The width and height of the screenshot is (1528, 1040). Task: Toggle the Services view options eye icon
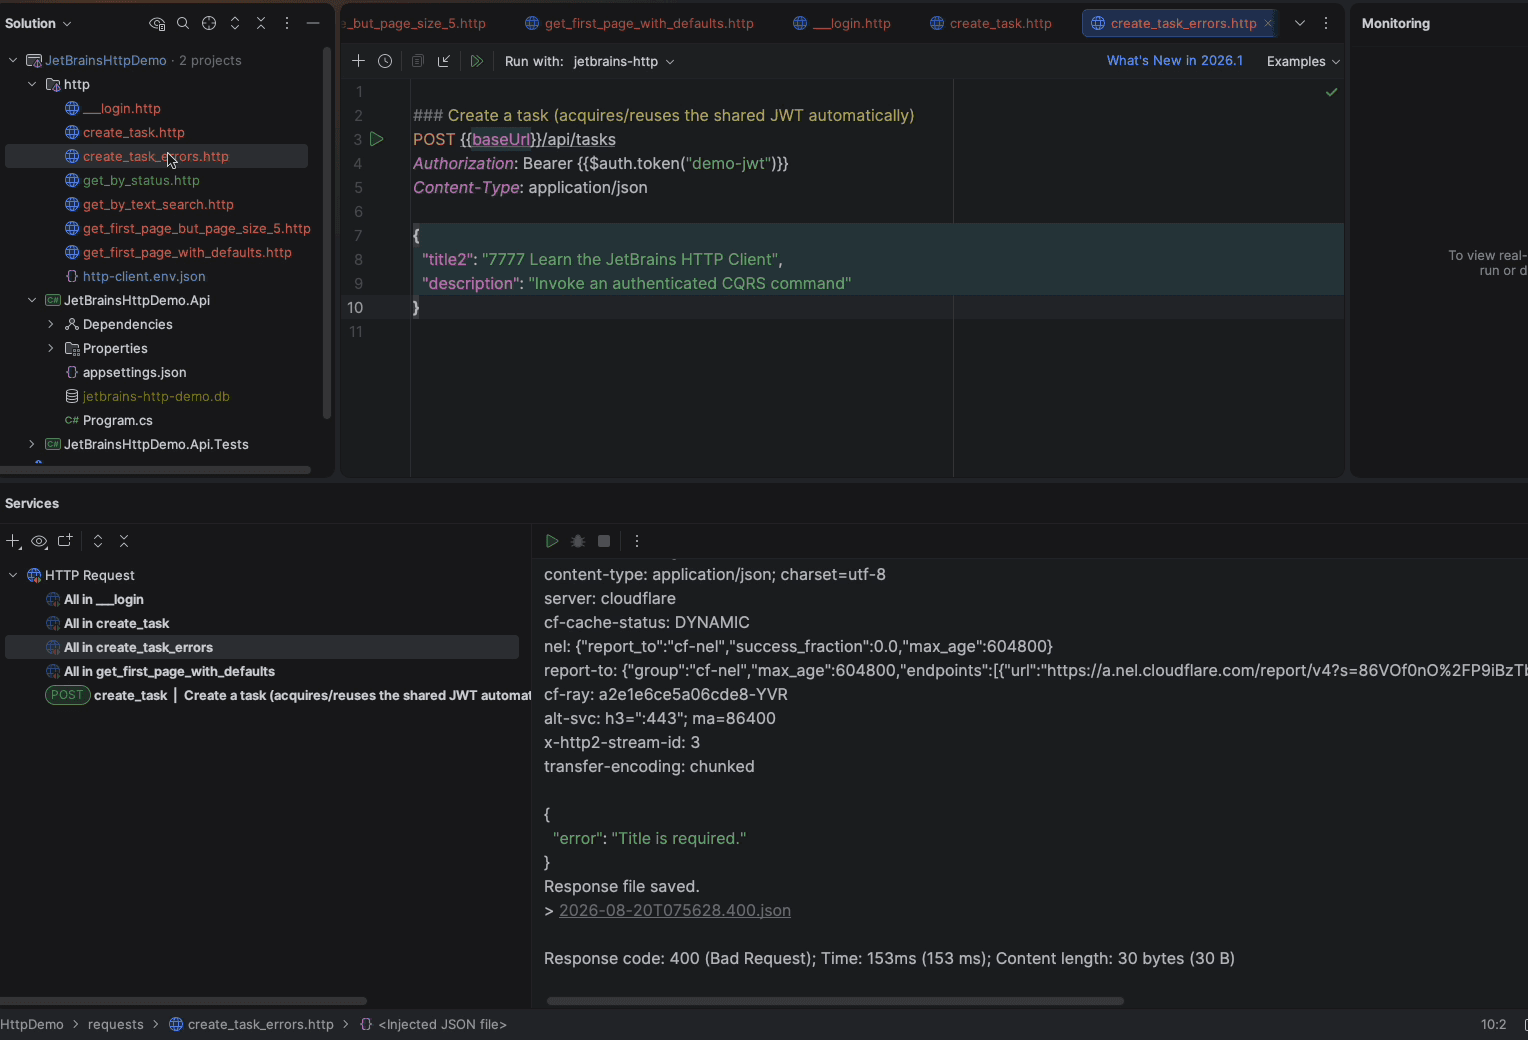(x=39, y=541)
